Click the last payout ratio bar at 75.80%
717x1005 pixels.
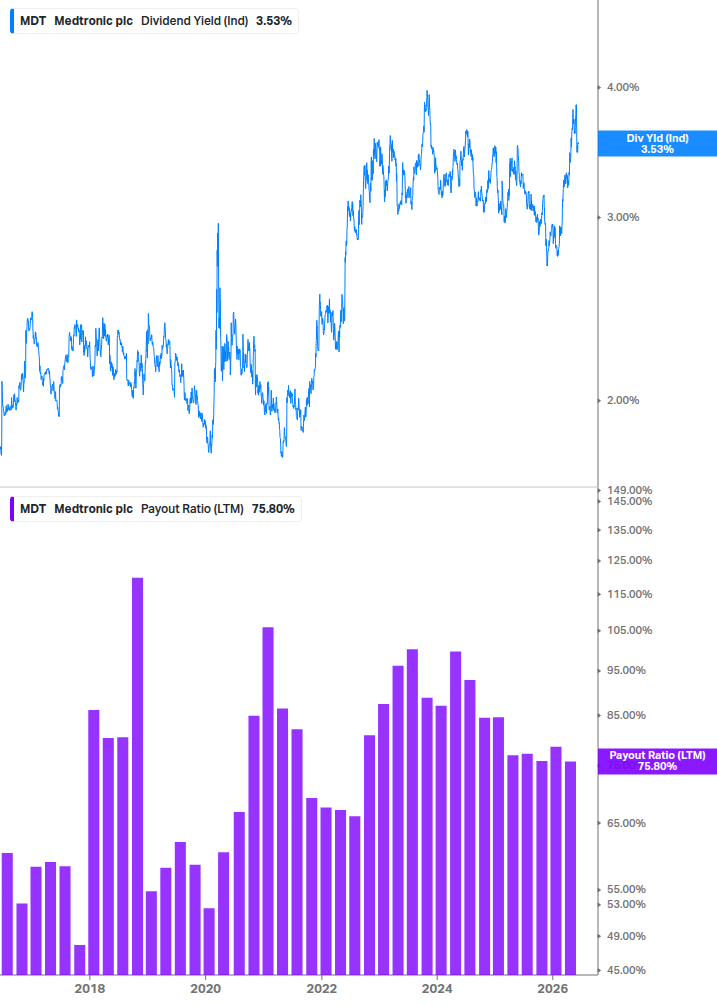(570, 868)
